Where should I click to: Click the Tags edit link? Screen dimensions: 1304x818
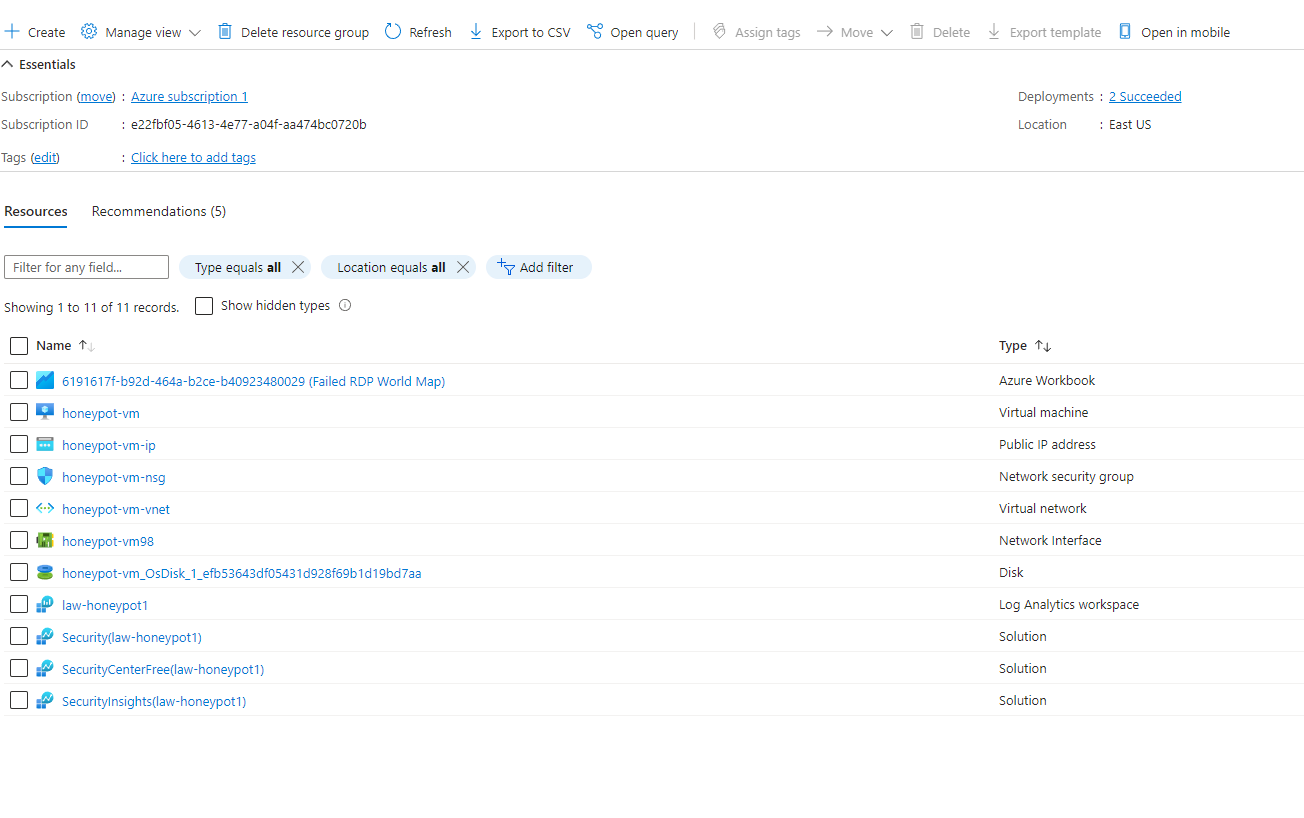(45, 158)
